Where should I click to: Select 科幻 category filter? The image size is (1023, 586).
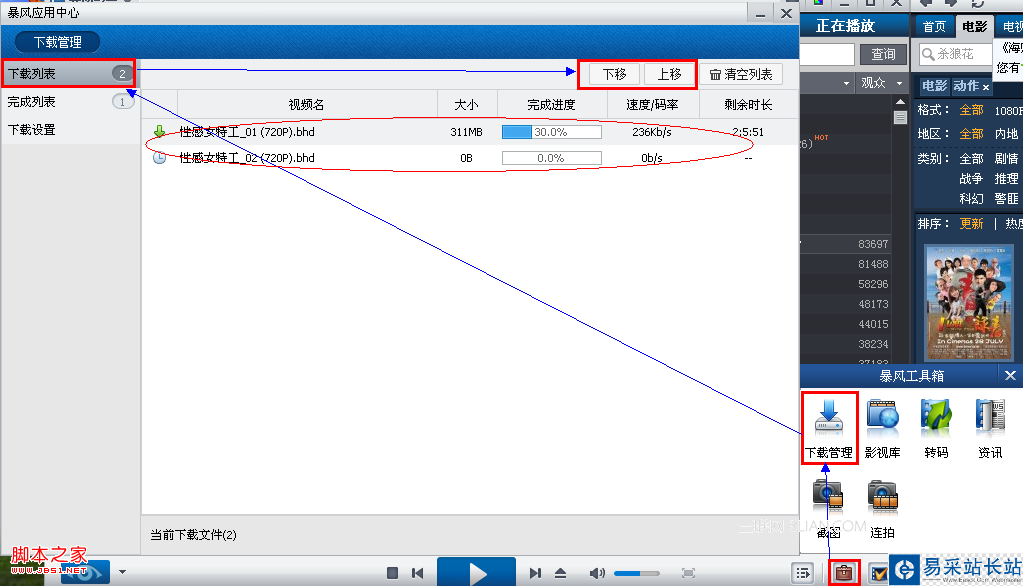point(971,198)
